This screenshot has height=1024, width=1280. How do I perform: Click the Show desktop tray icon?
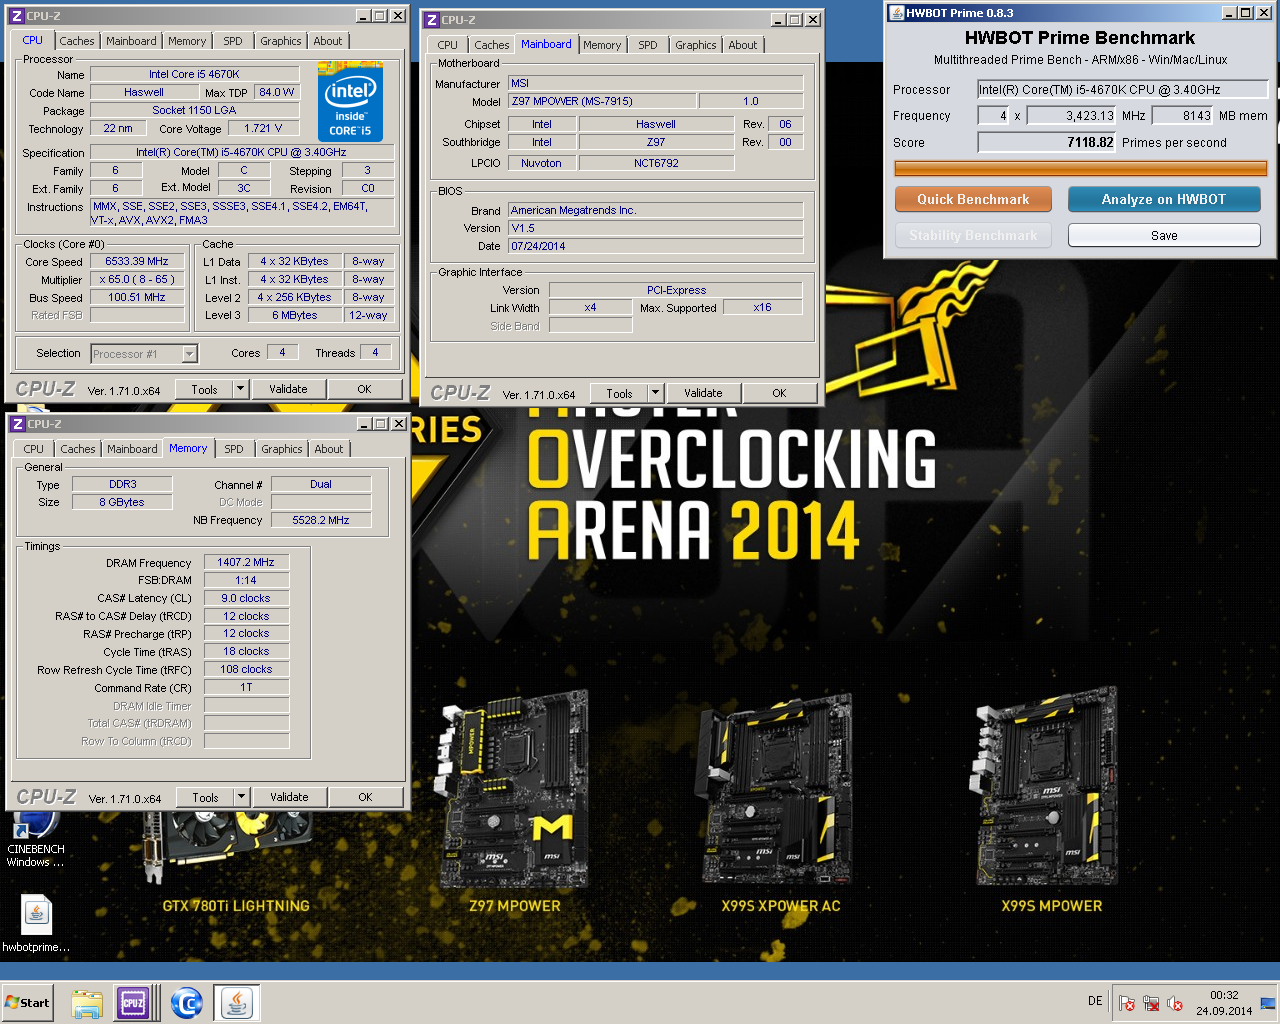click(1268, 1003)
